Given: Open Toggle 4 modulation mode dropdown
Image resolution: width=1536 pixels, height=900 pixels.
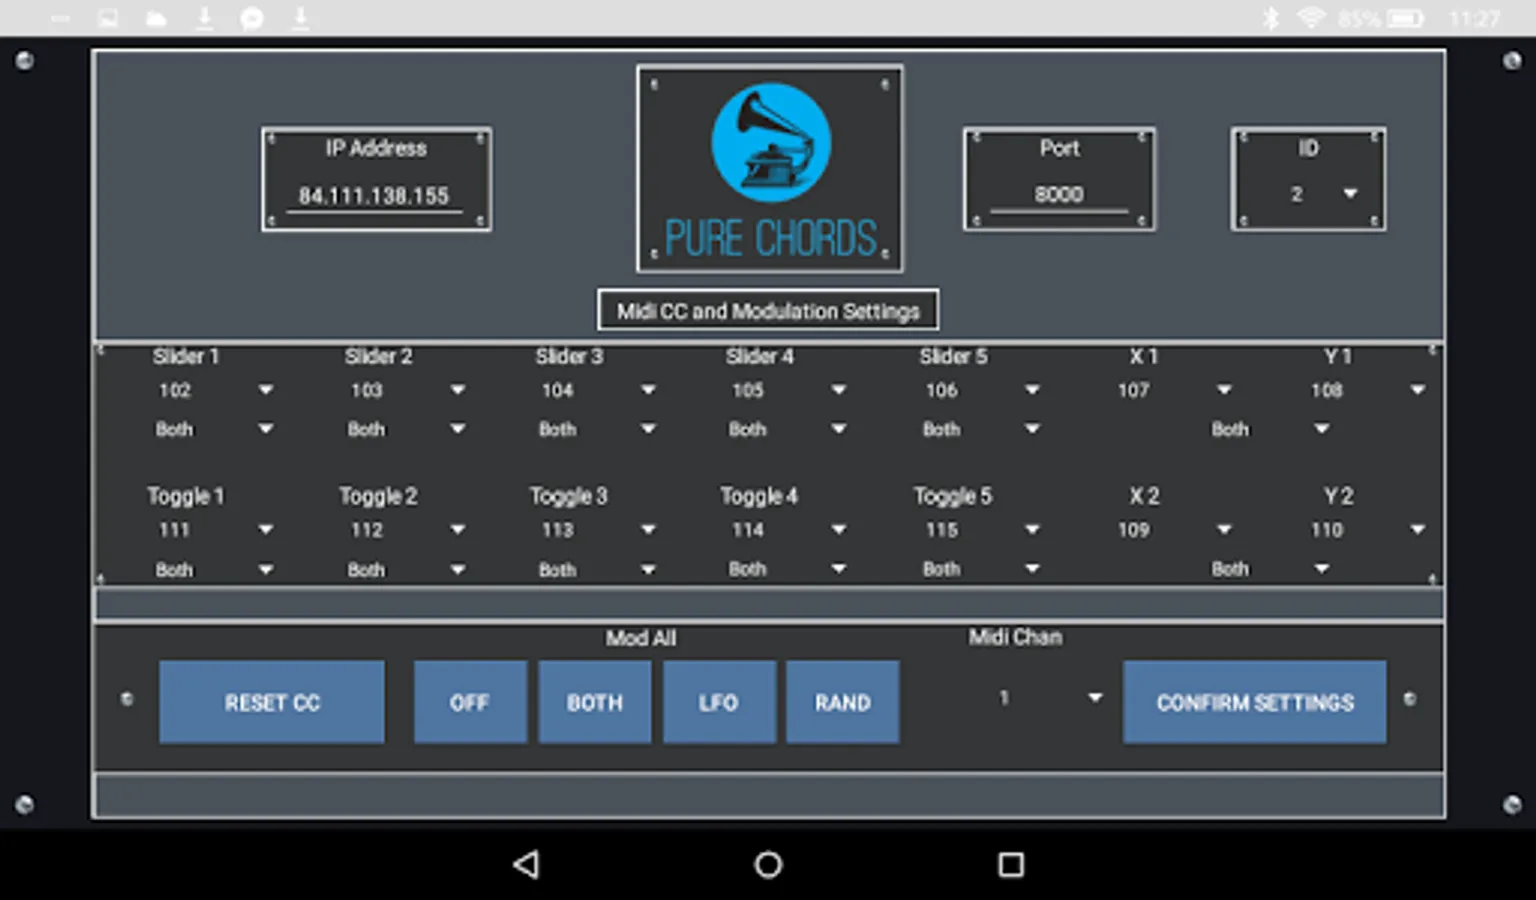Looking at the screenshot, I should pos(788,569).
